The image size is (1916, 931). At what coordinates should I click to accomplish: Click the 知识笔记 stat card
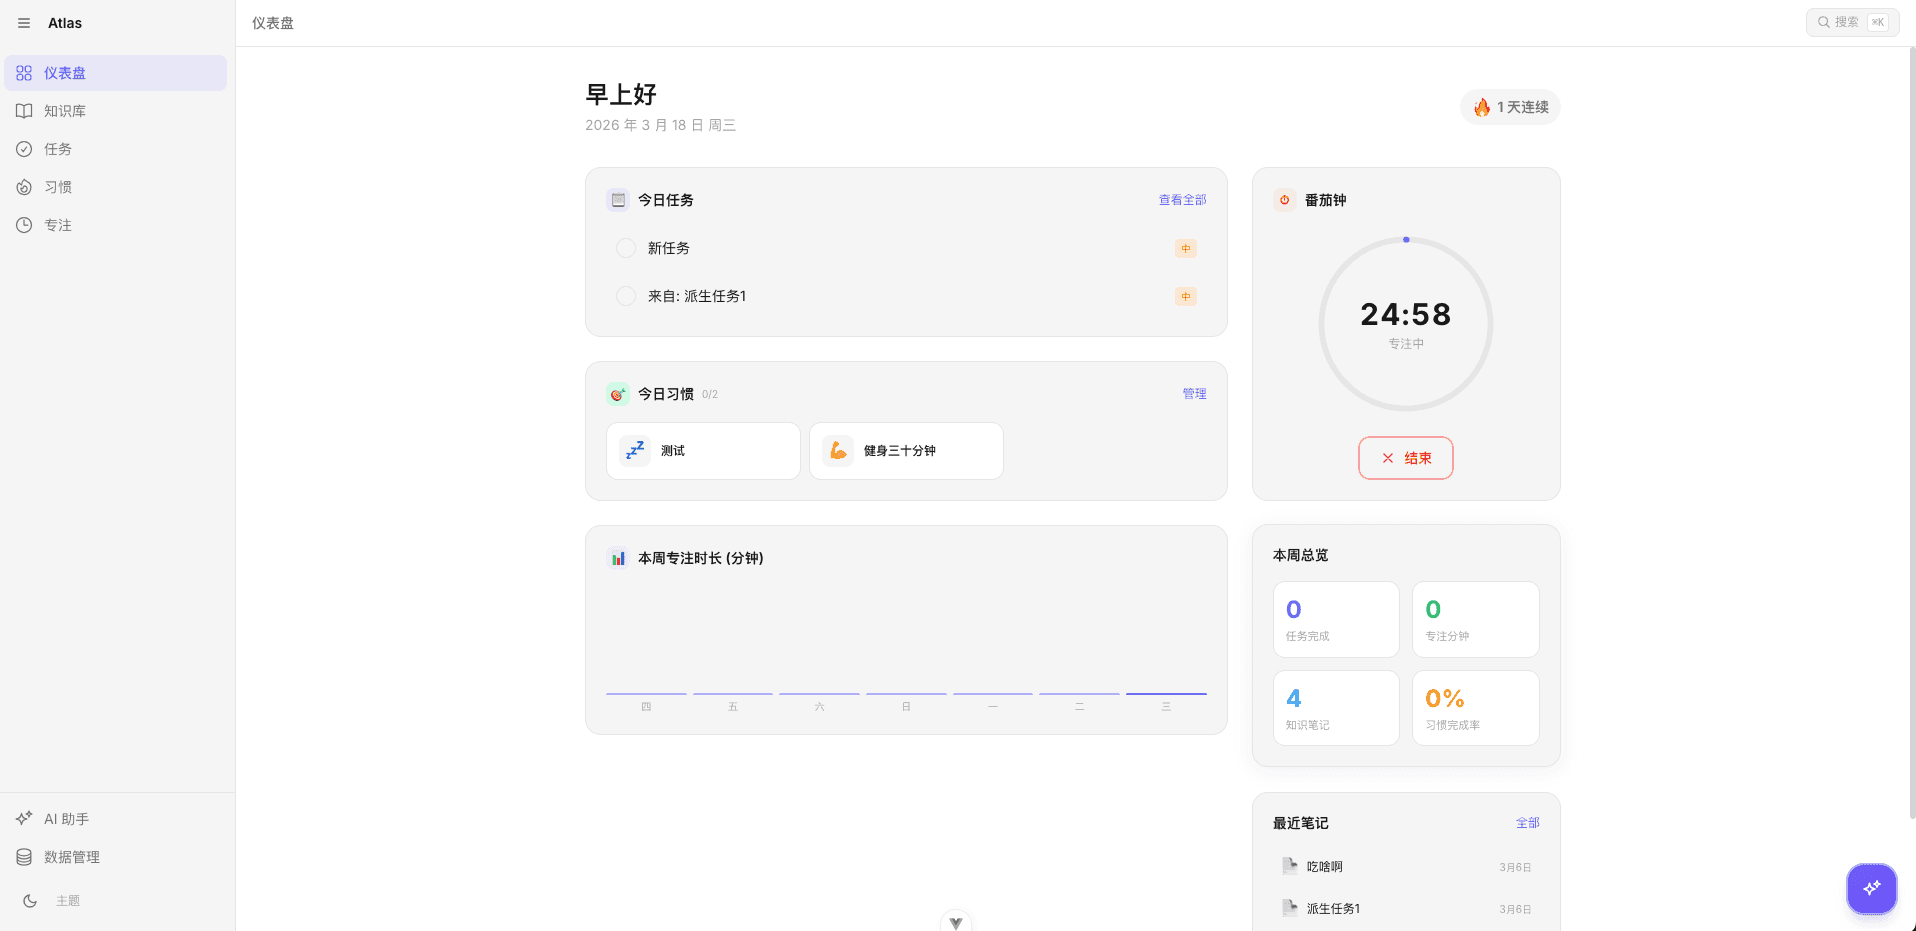pyautogui.click(x=1336, y=708)
